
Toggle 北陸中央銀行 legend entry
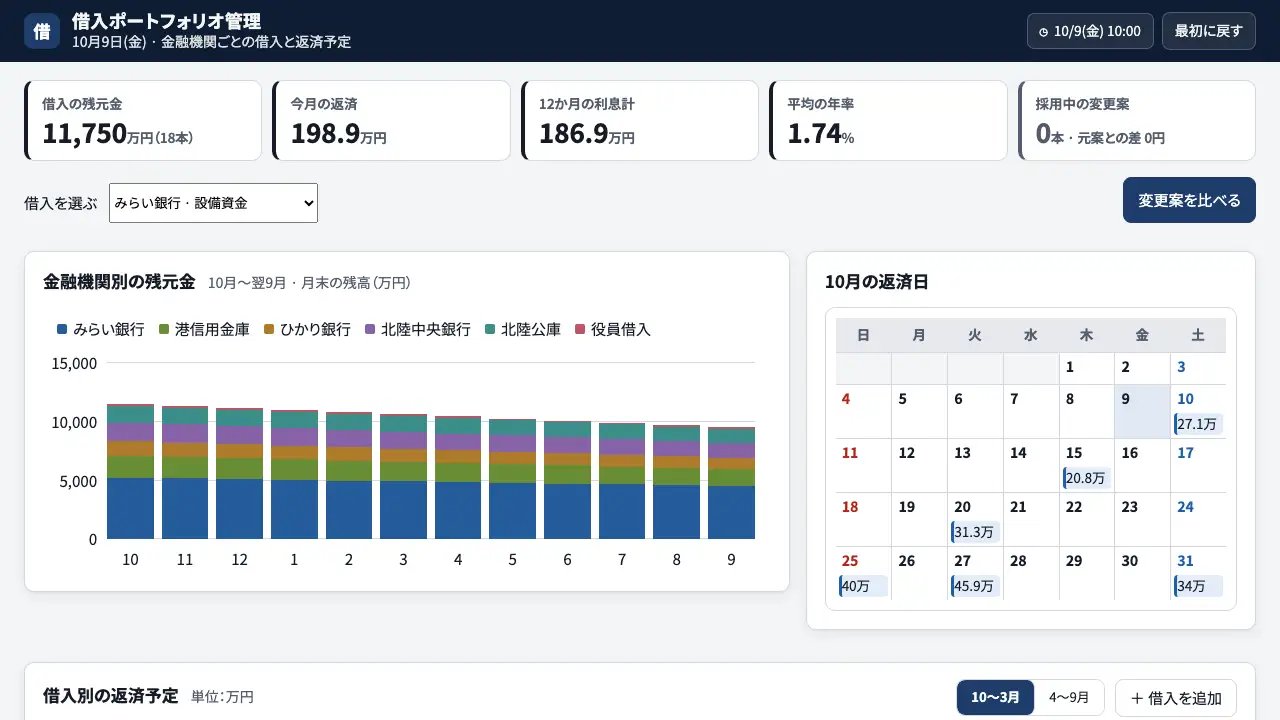click(x=418, y=329)
